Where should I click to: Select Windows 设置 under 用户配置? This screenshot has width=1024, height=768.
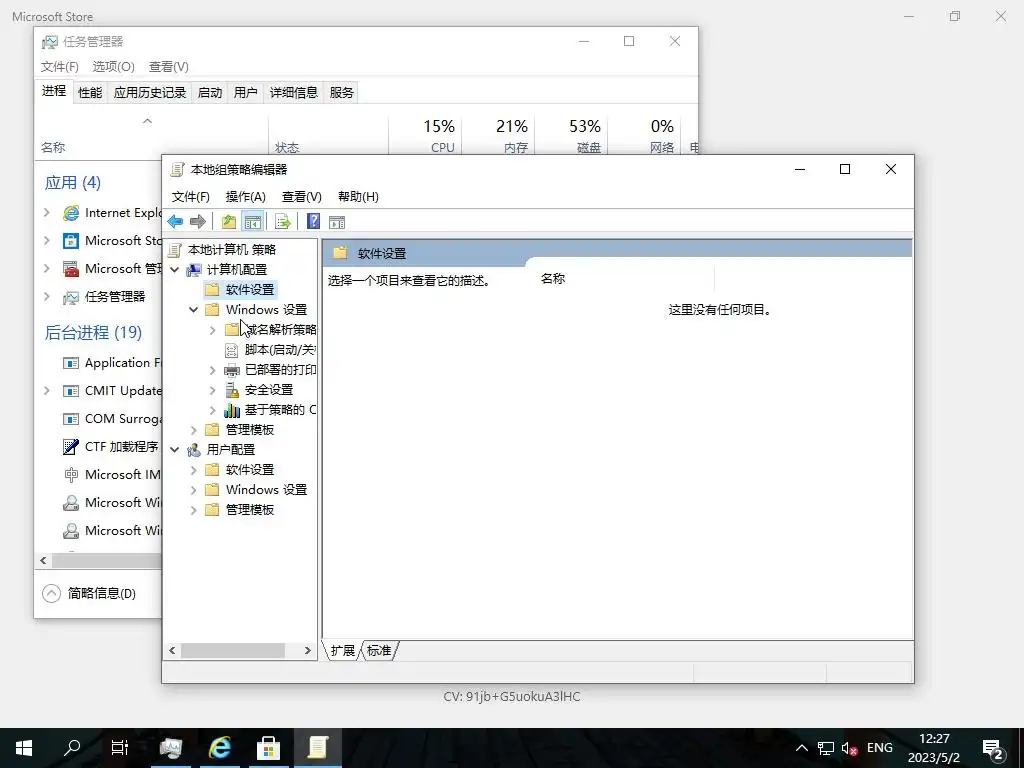point(266,490)
